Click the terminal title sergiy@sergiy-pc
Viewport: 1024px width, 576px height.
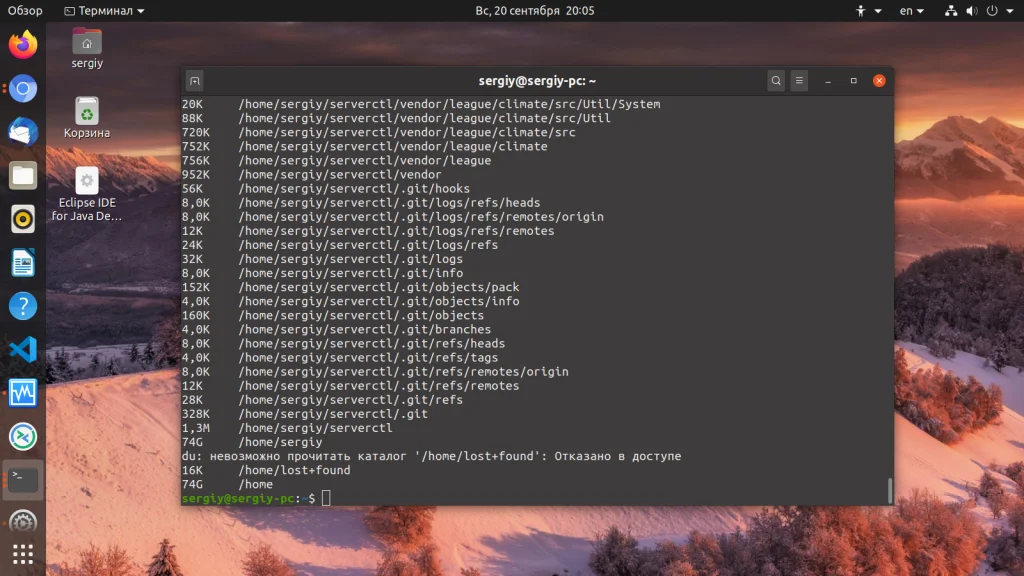(x=537, y=81)
